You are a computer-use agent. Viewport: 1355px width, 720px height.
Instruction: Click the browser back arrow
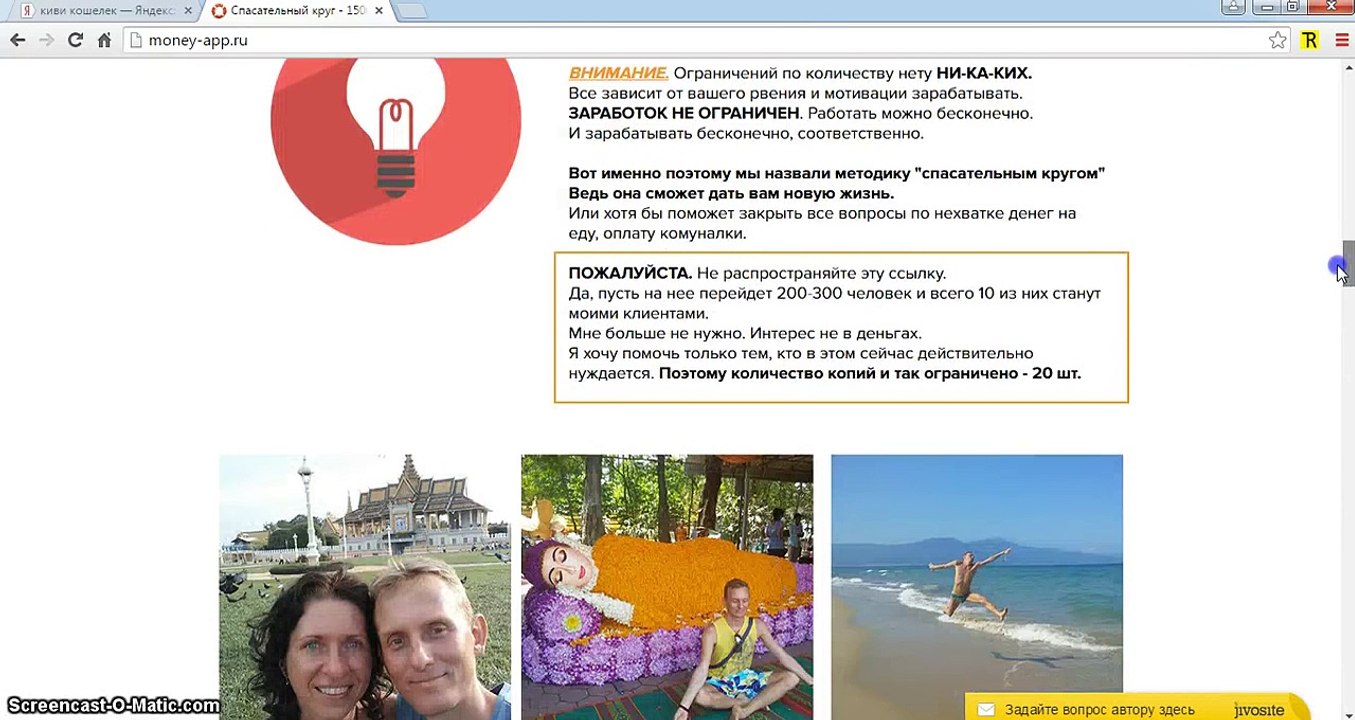tap(17, 40)
